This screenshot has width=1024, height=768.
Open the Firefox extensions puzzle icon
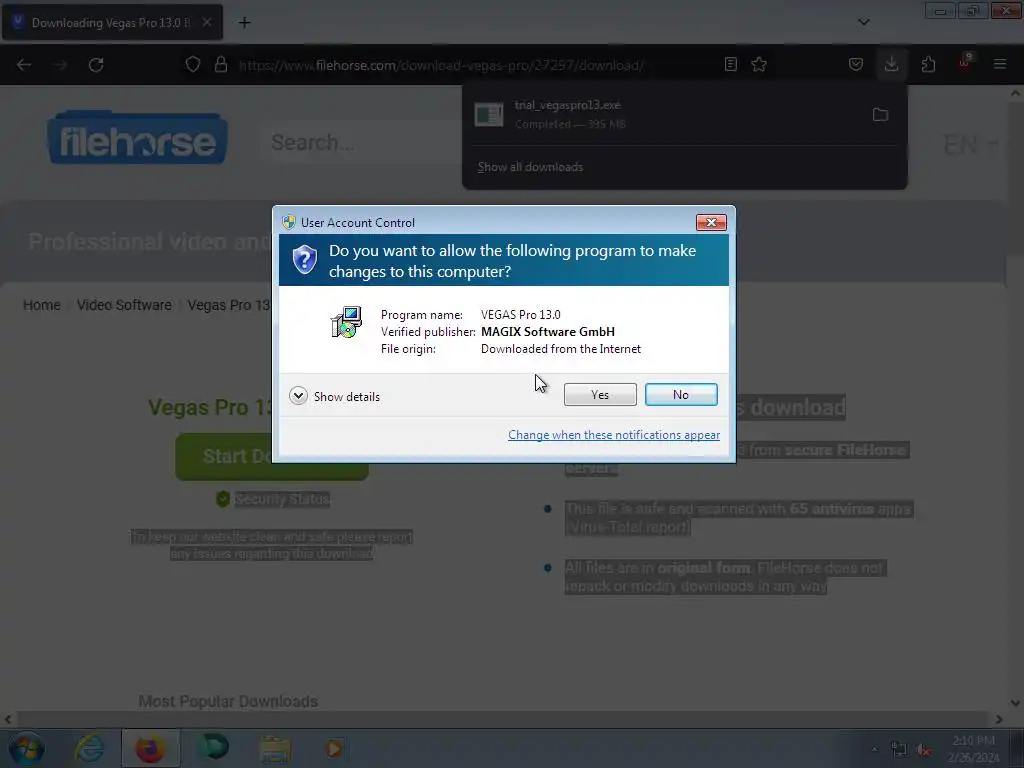coord(928,64)
